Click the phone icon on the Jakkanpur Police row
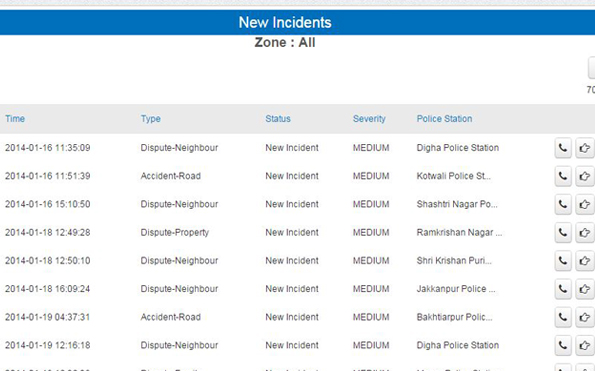Screen dimensions: 595x371 pyautogui.click(x=563, y=289)
